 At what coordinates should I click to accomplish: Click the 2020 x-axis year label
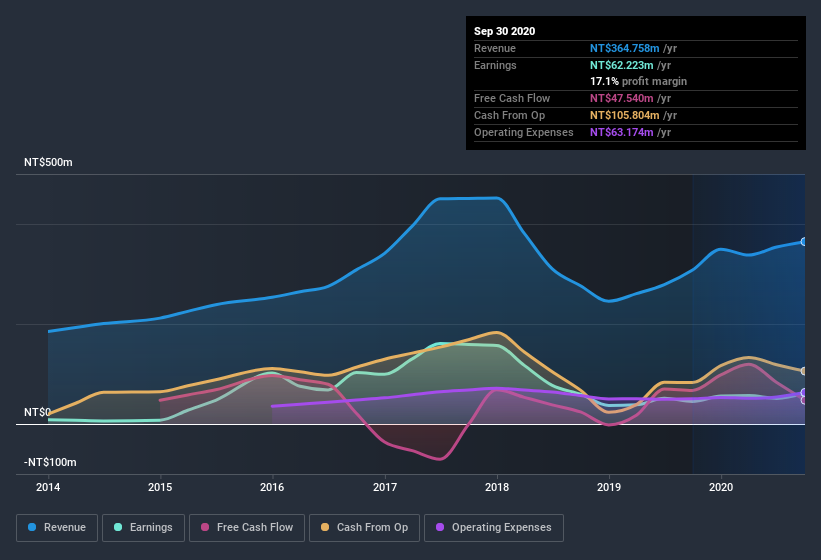click(721, 488)
